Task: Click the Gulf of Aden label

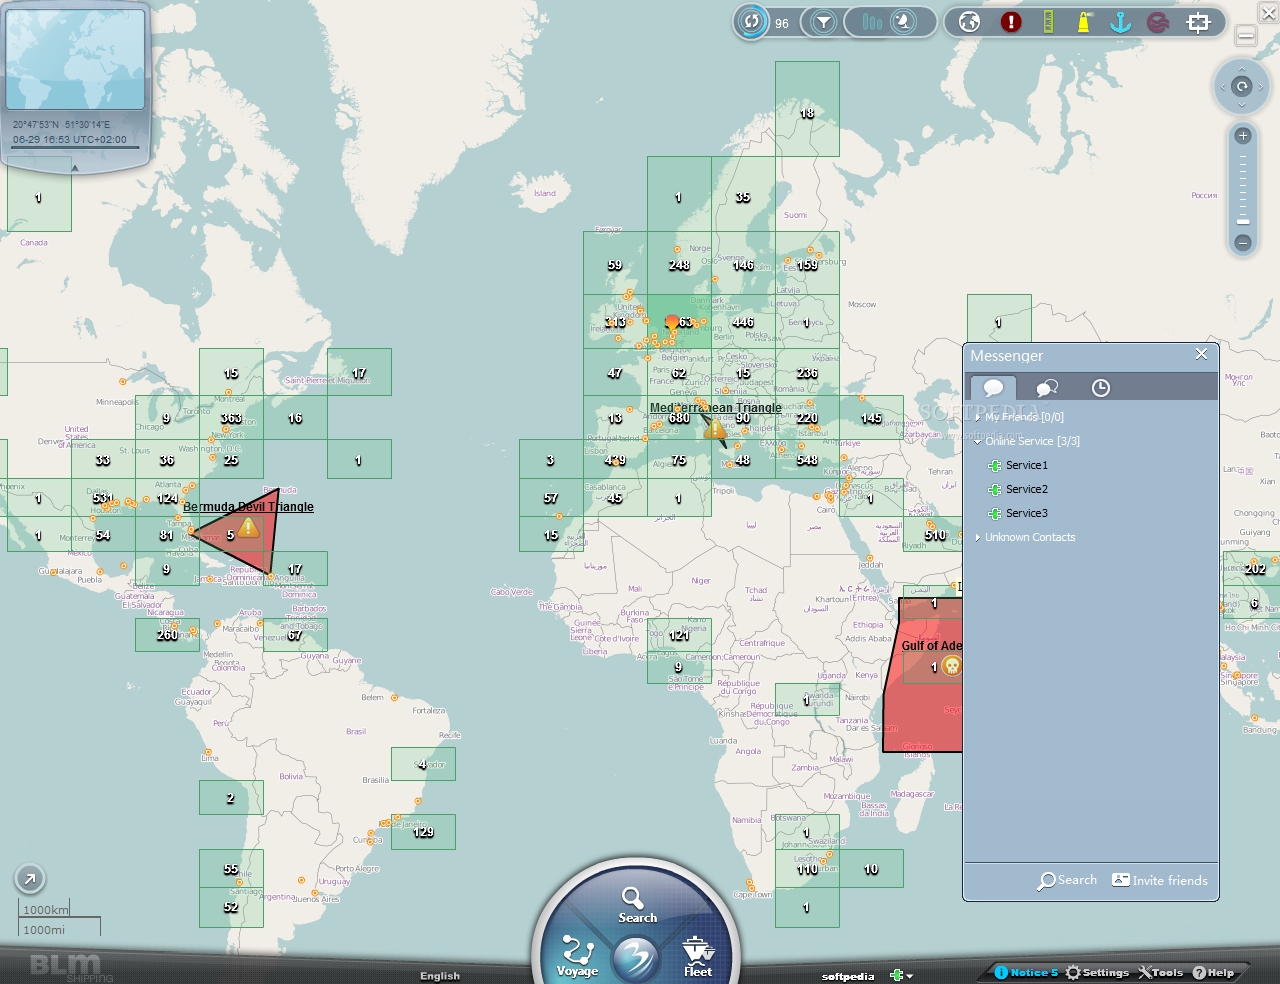Action: [931, 645]
